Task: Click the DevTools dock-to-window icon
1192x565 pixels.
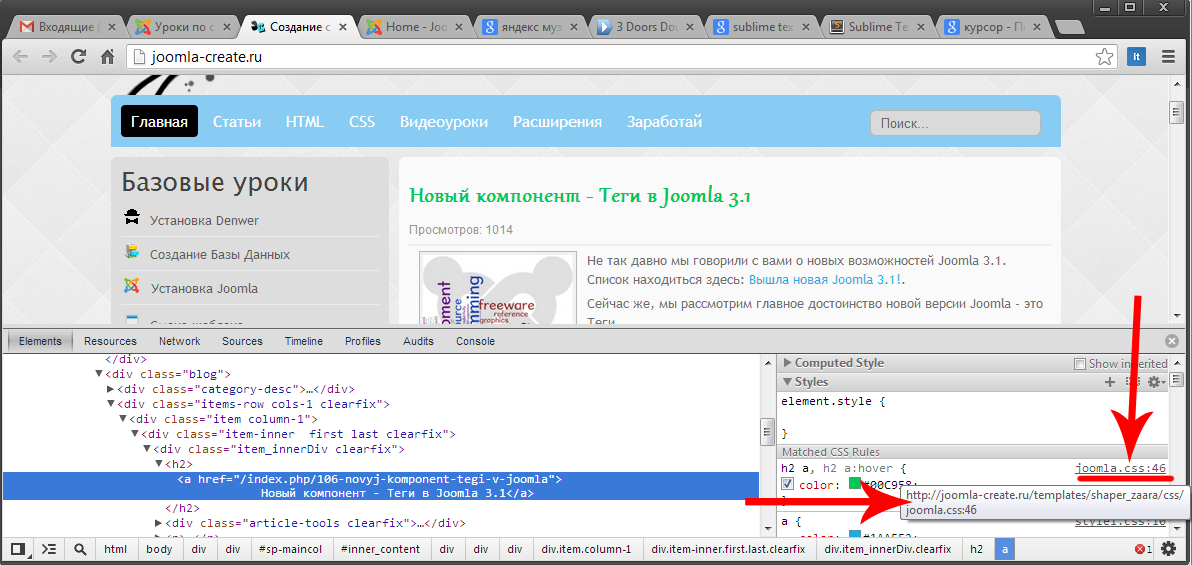Action: click(x=17, y=549)
